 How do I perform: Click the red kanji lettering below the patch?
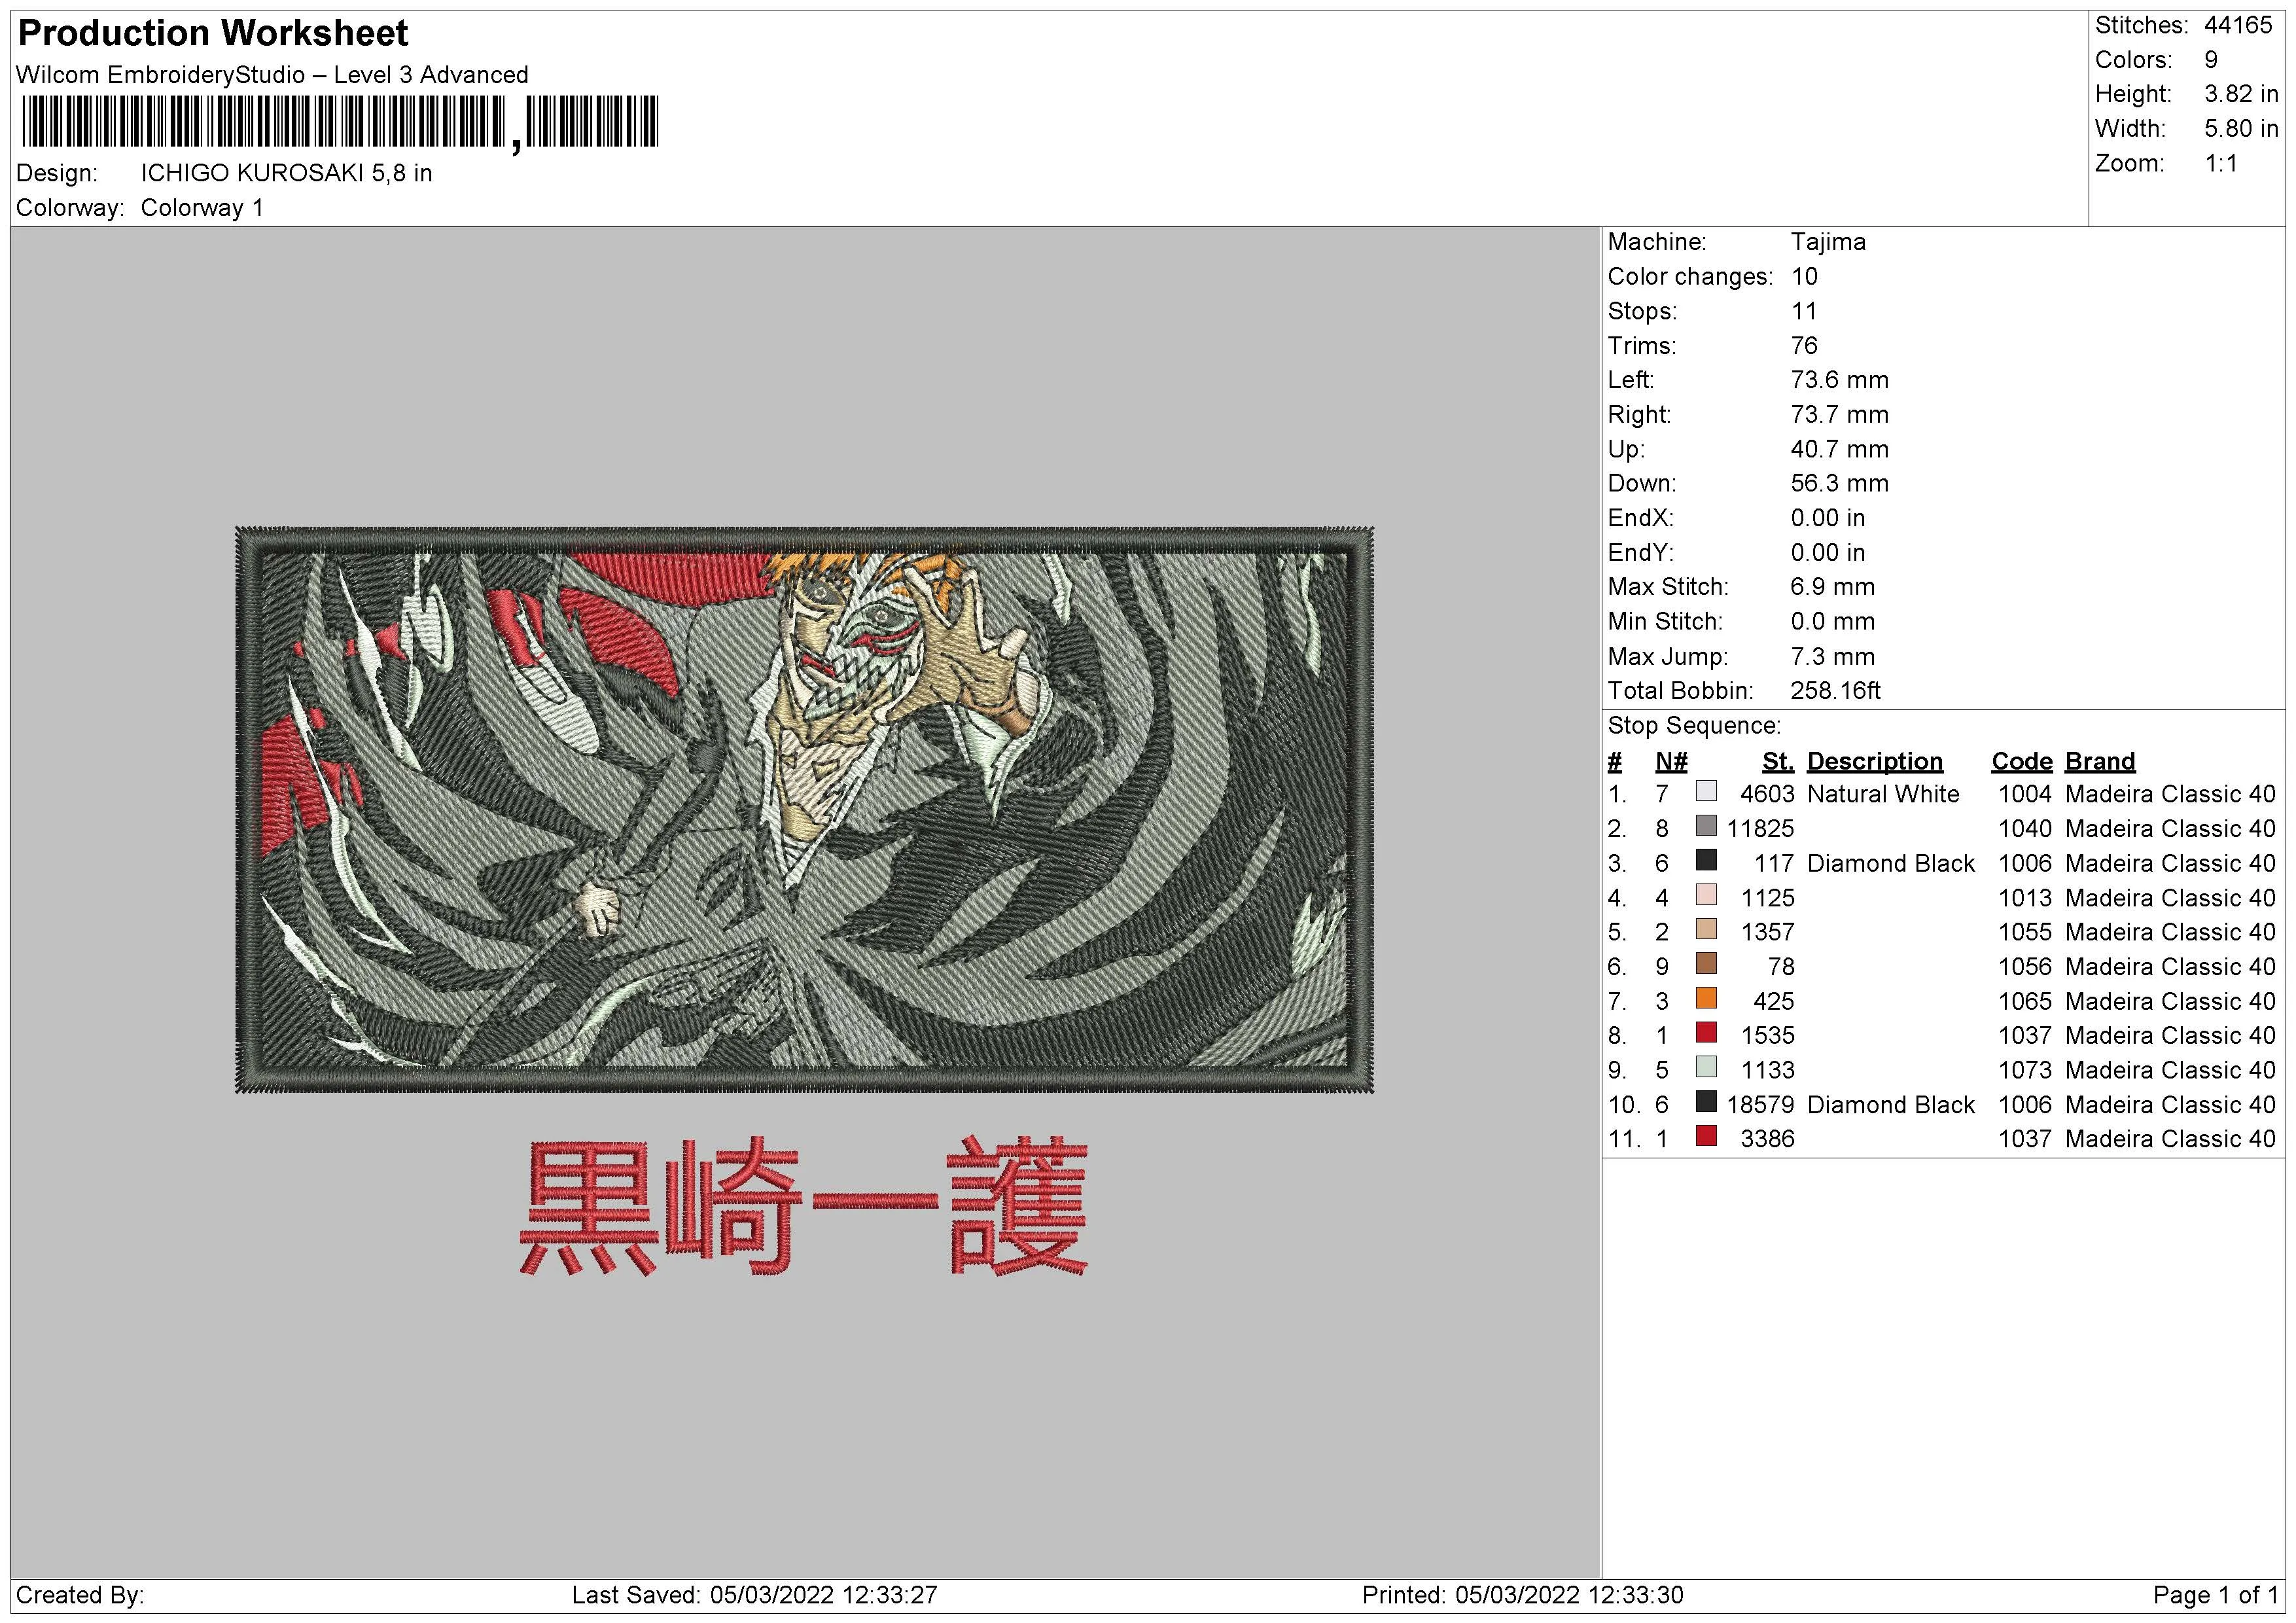804,1205
